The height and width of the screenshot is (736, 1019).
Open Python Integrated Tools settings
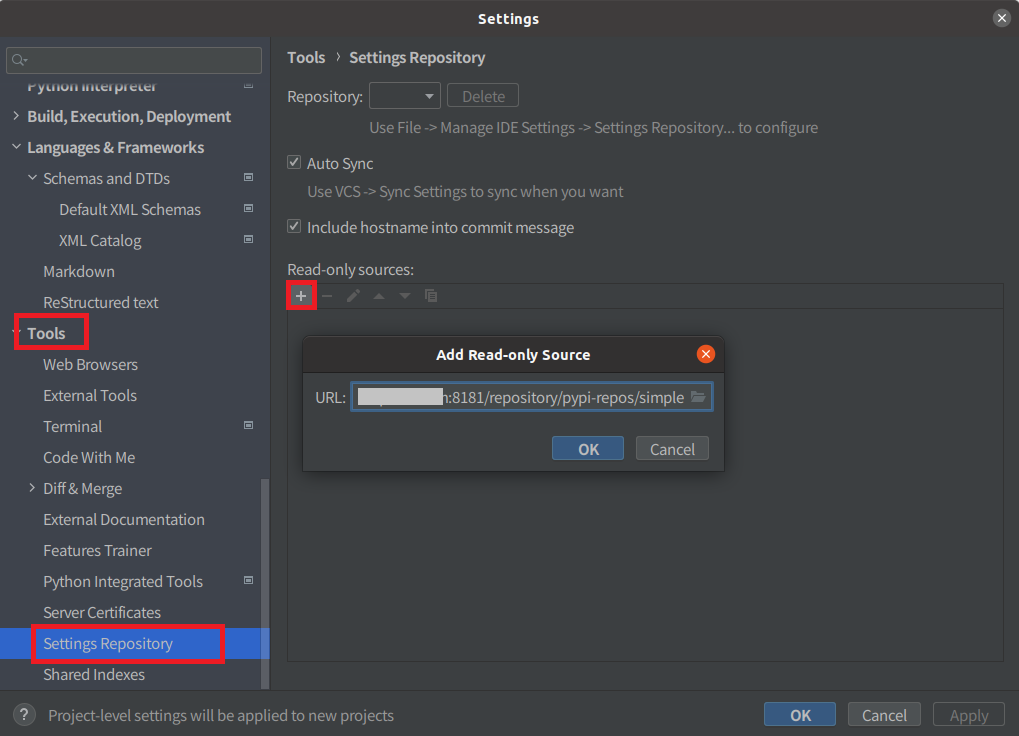coord(123,581)
